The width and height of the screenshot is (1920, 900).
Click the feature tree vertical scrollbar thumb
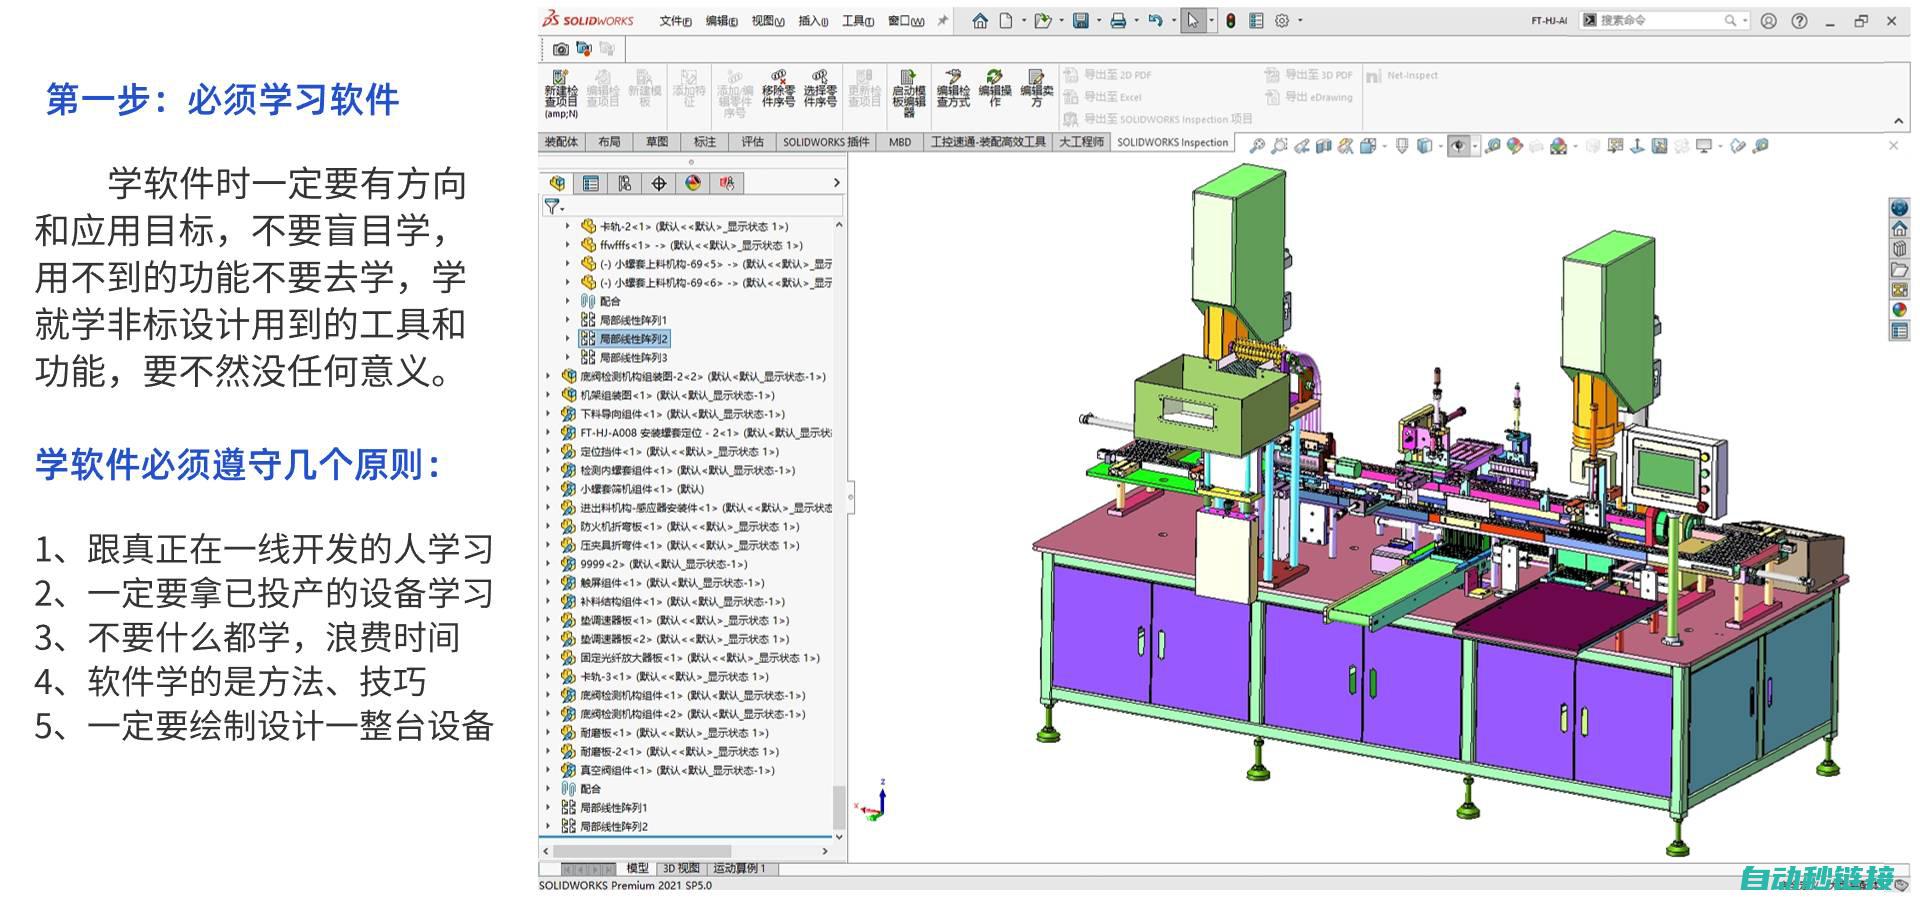pyautogui.click(x=839, y=808)
